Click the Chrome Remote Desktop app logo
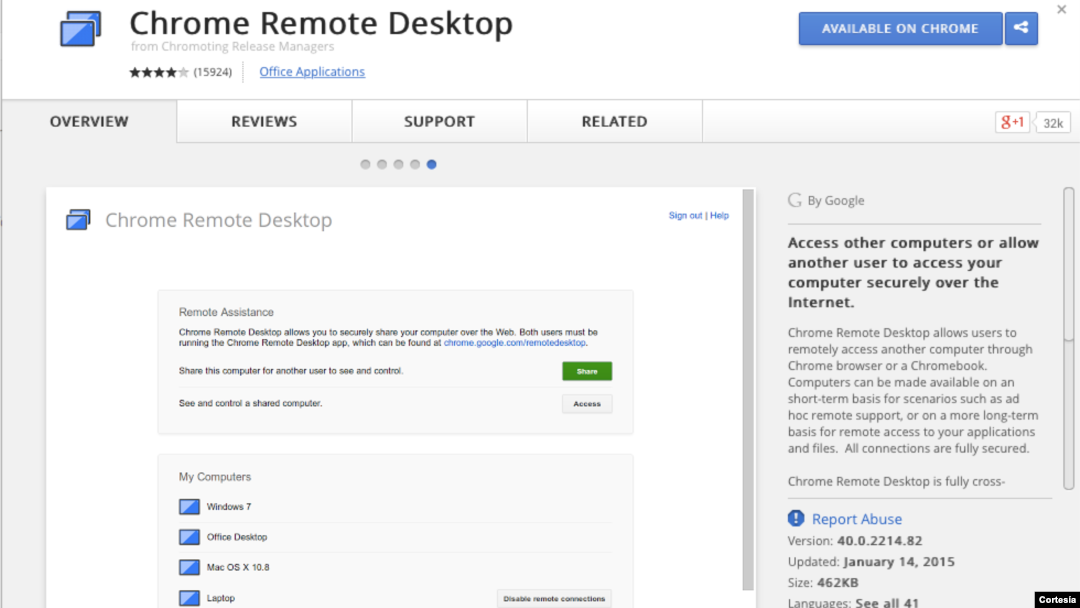Image resolution: width=1080 pixels, height=608 pixels. pyautogui.click(x=81, y=28)
